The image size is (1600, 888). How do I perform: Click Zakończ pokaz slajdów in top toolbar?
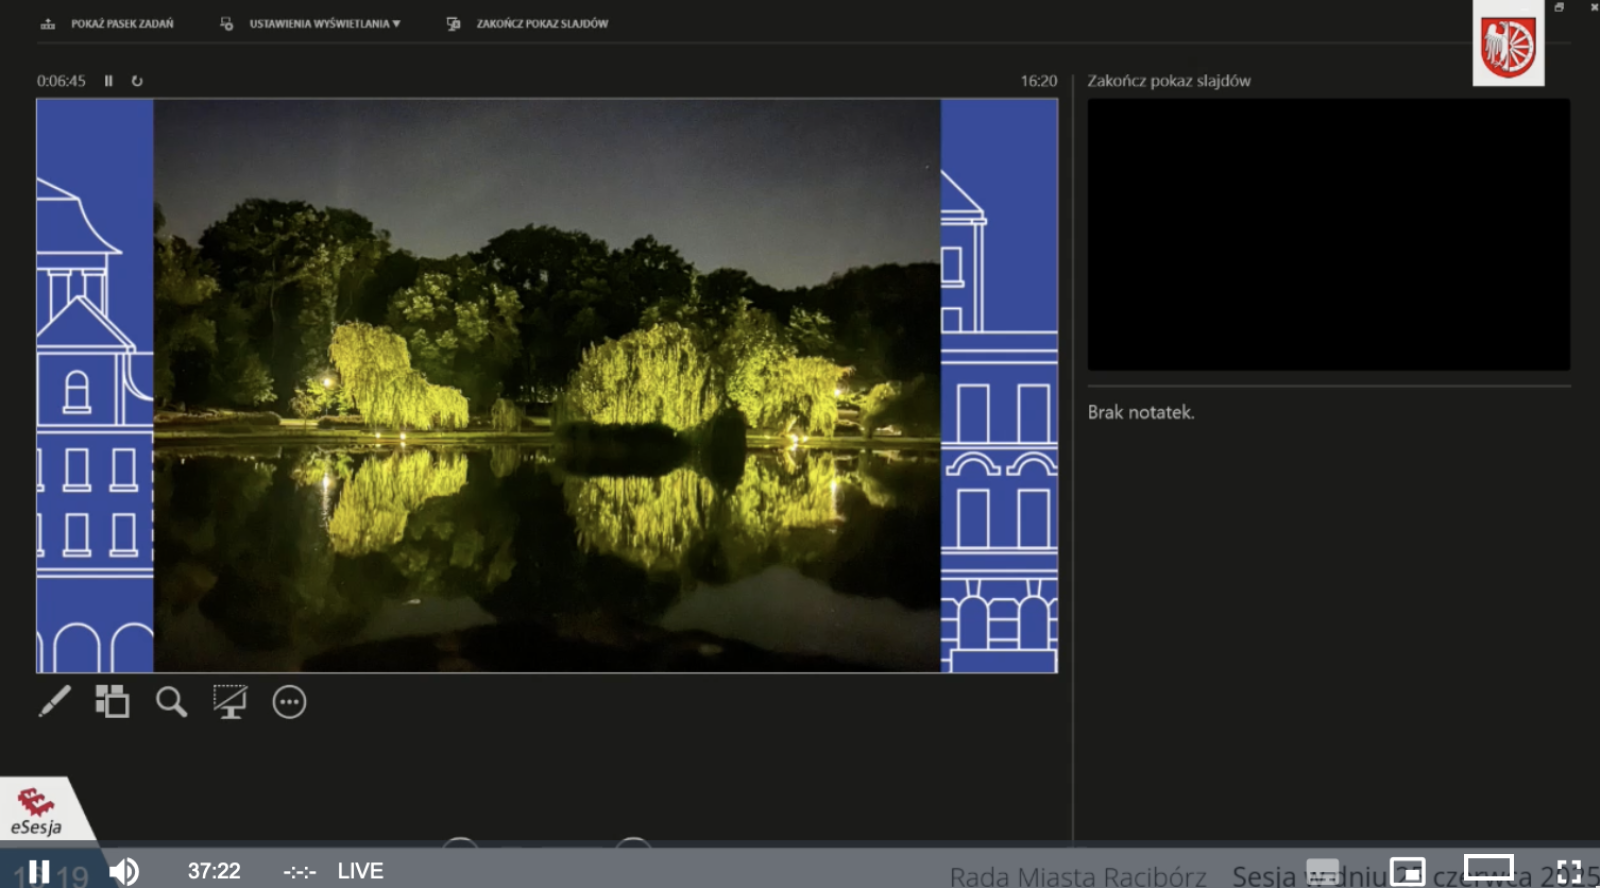(540, 24)
